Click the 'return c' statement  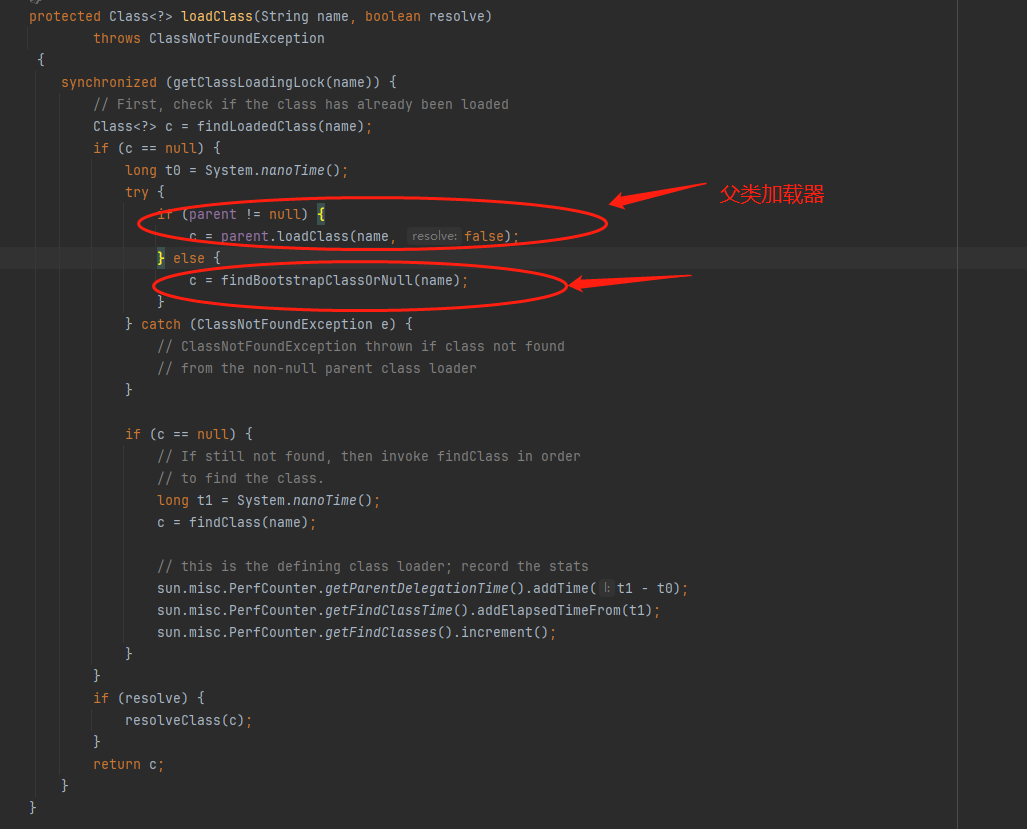point(127,764)
